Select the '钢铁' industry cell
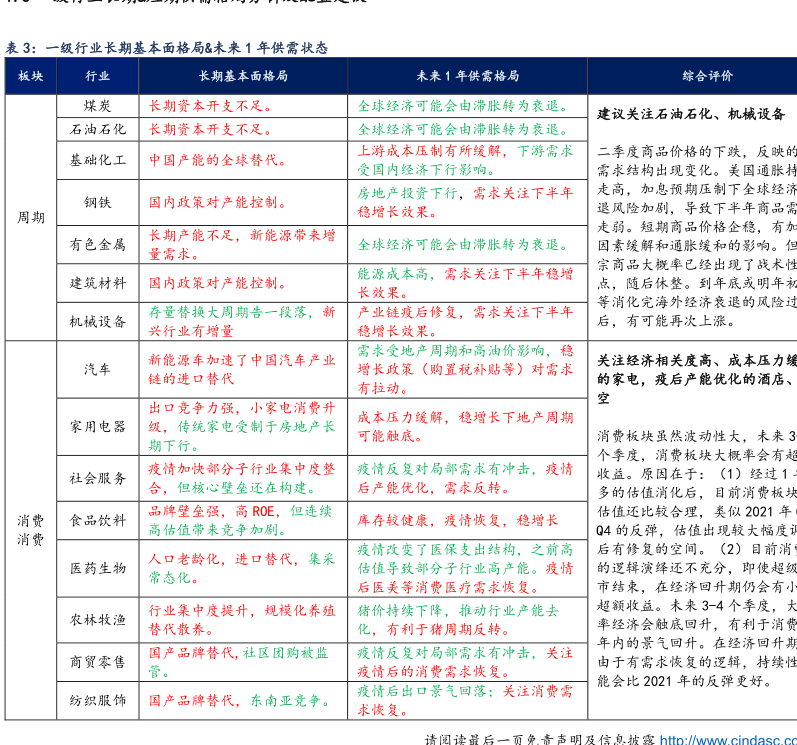The height and width of the screenshot is (745, 797). pos(98,202)
